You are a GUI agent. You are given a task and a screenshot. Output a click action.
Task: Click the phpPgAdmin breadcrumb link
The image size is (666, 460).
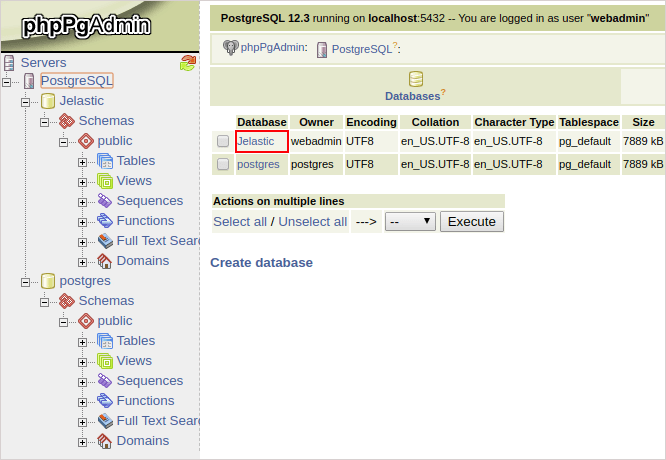pos(272,48)
